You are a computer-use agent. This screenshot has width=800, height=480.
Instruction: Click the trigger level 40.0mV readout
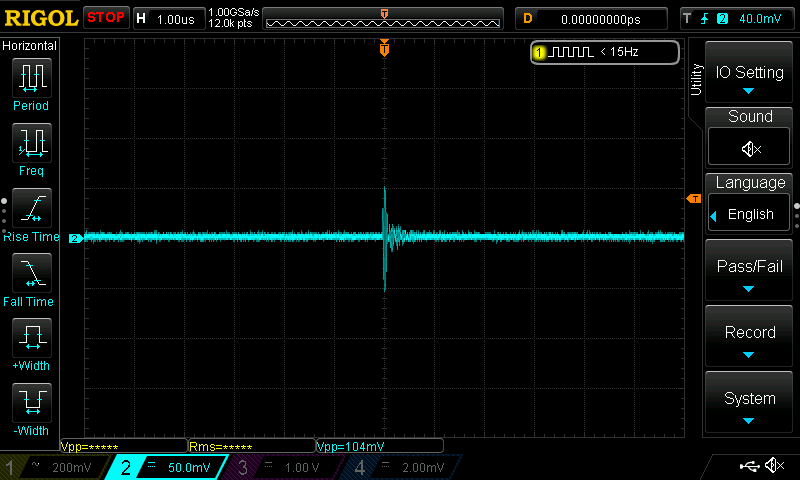coord(760,19)
